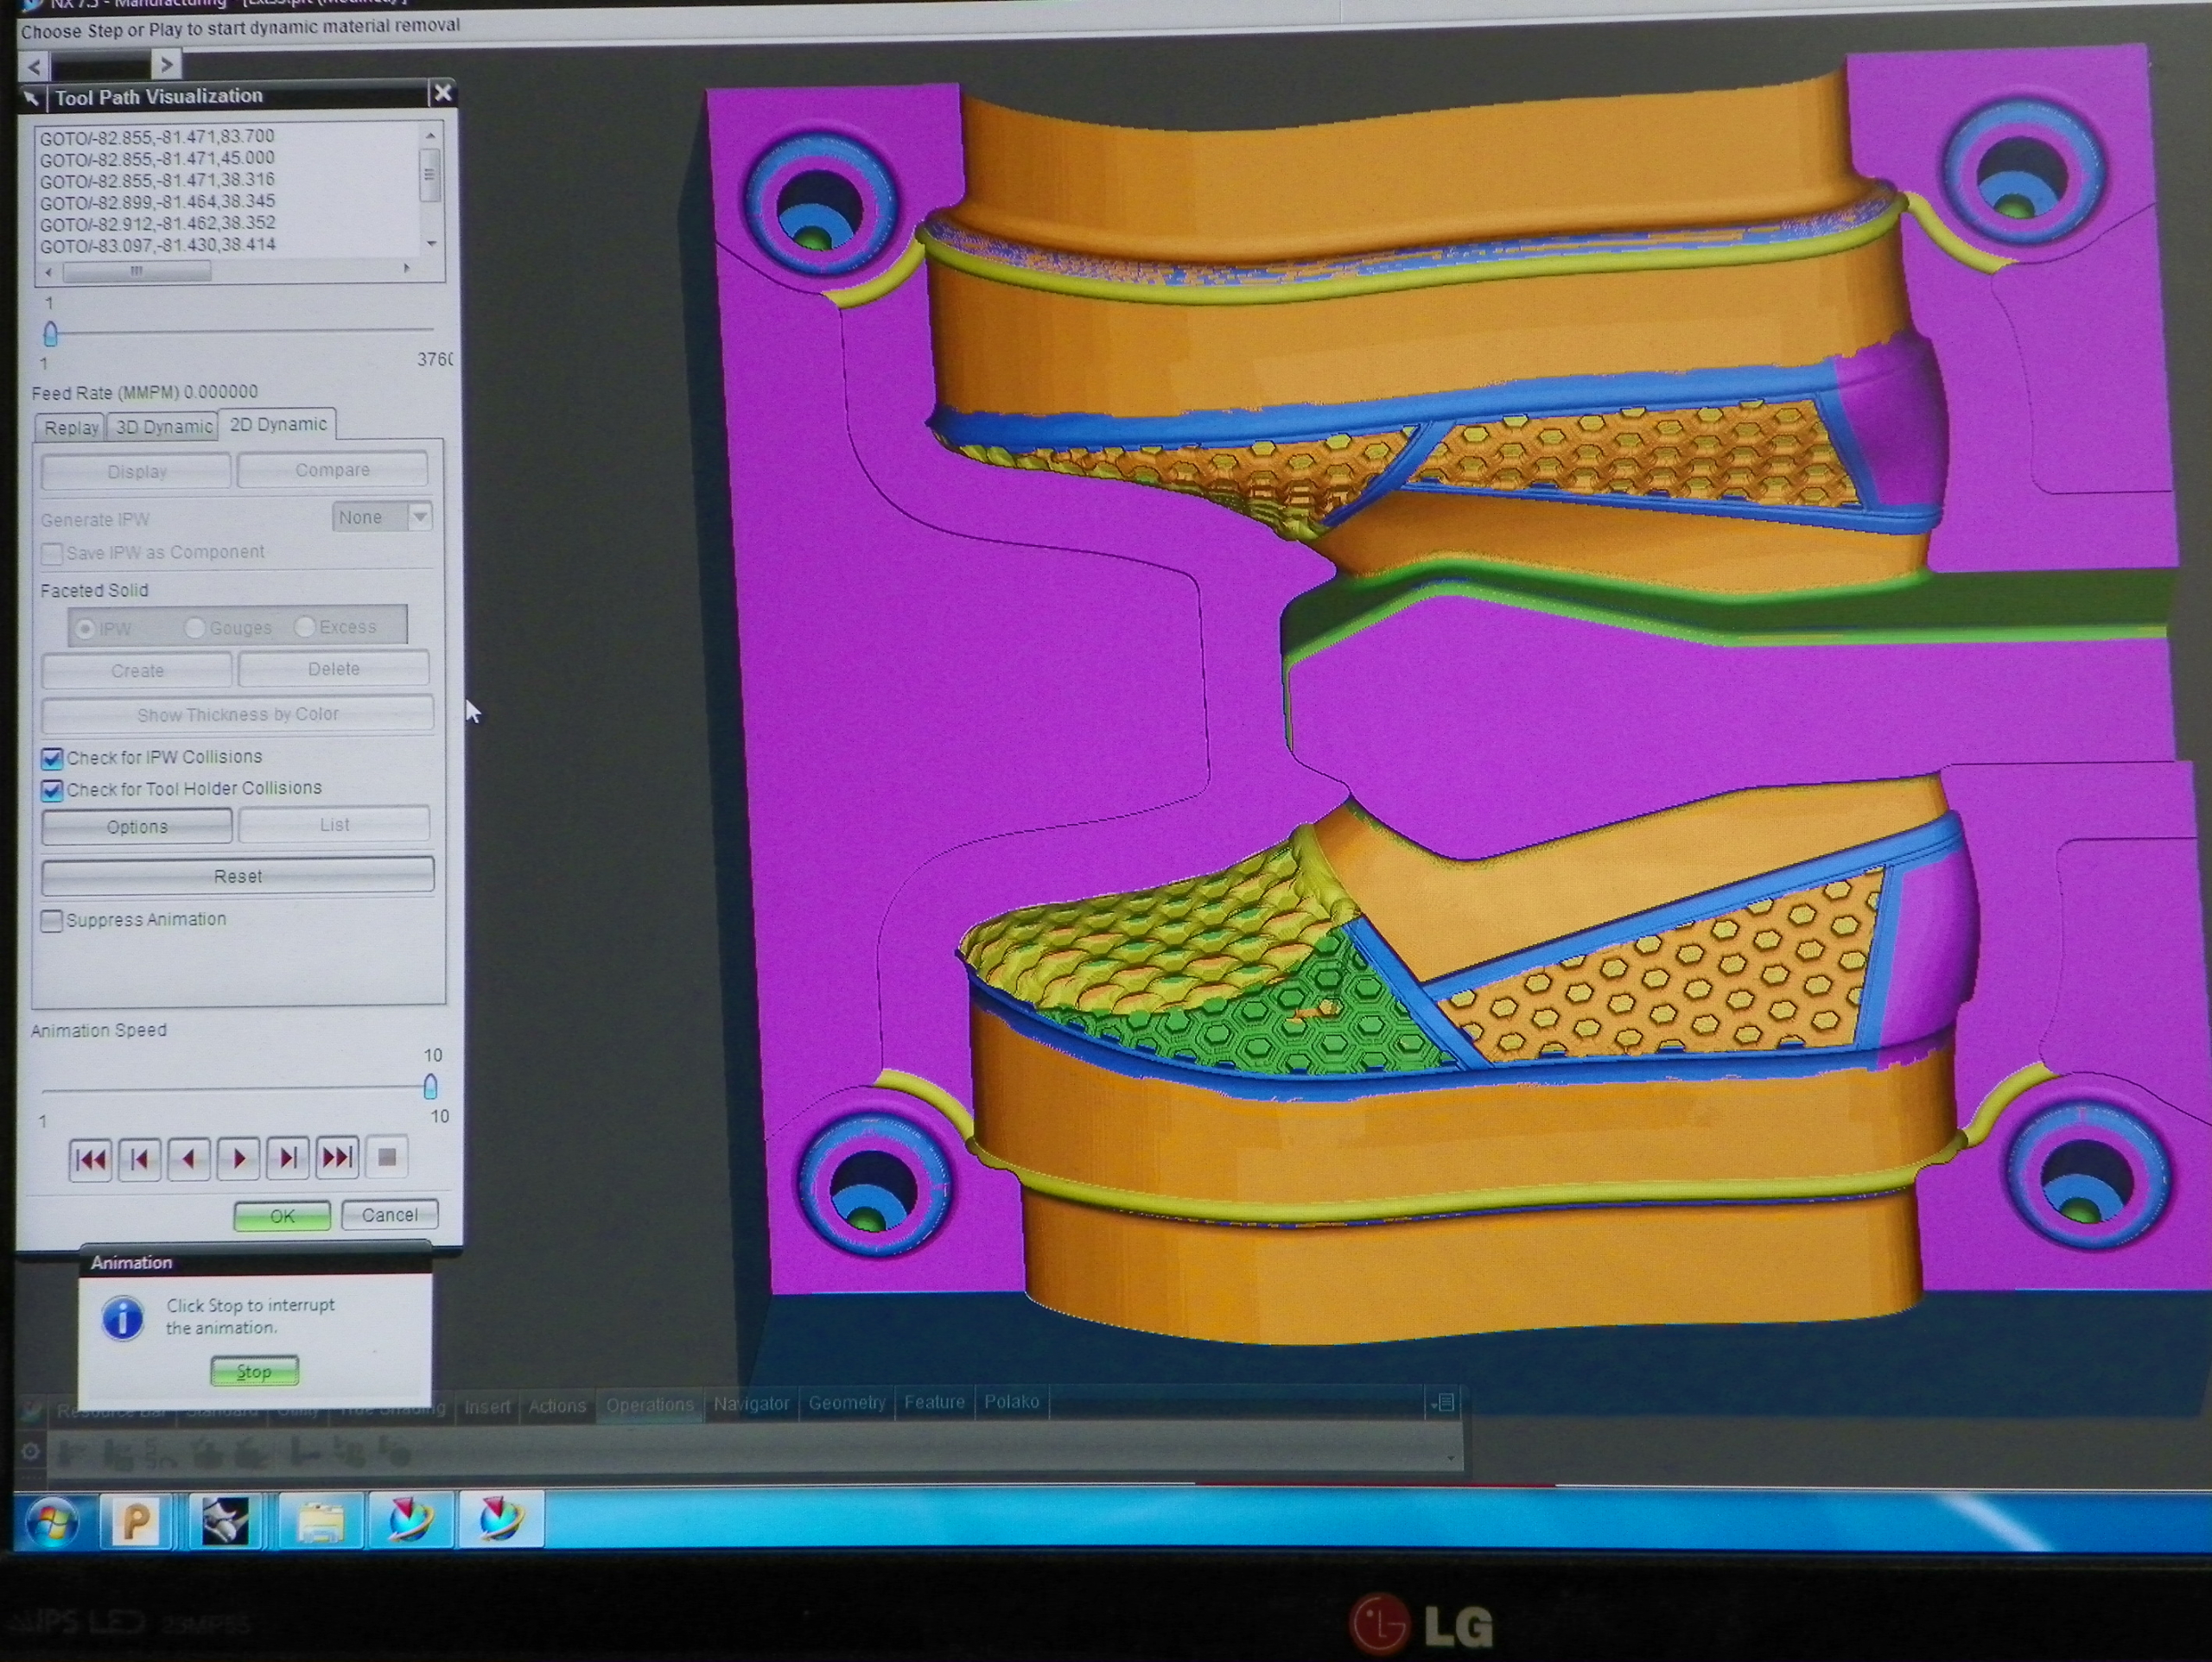Switch to the Replay tab
This screenshot has width=2212, height=1662.
coord(71,428)
